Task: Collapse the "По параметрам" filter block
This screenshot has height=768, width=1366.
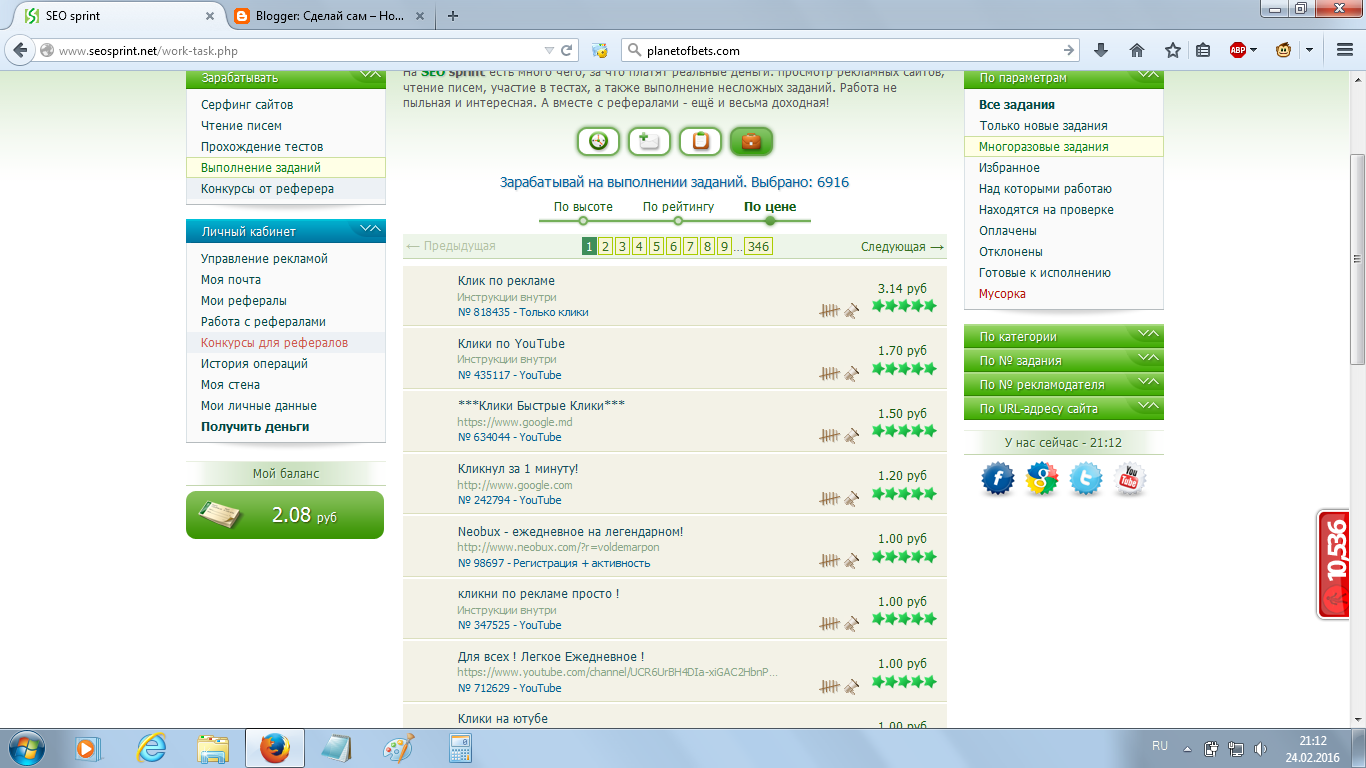Action: click(x=1148, y=76)
